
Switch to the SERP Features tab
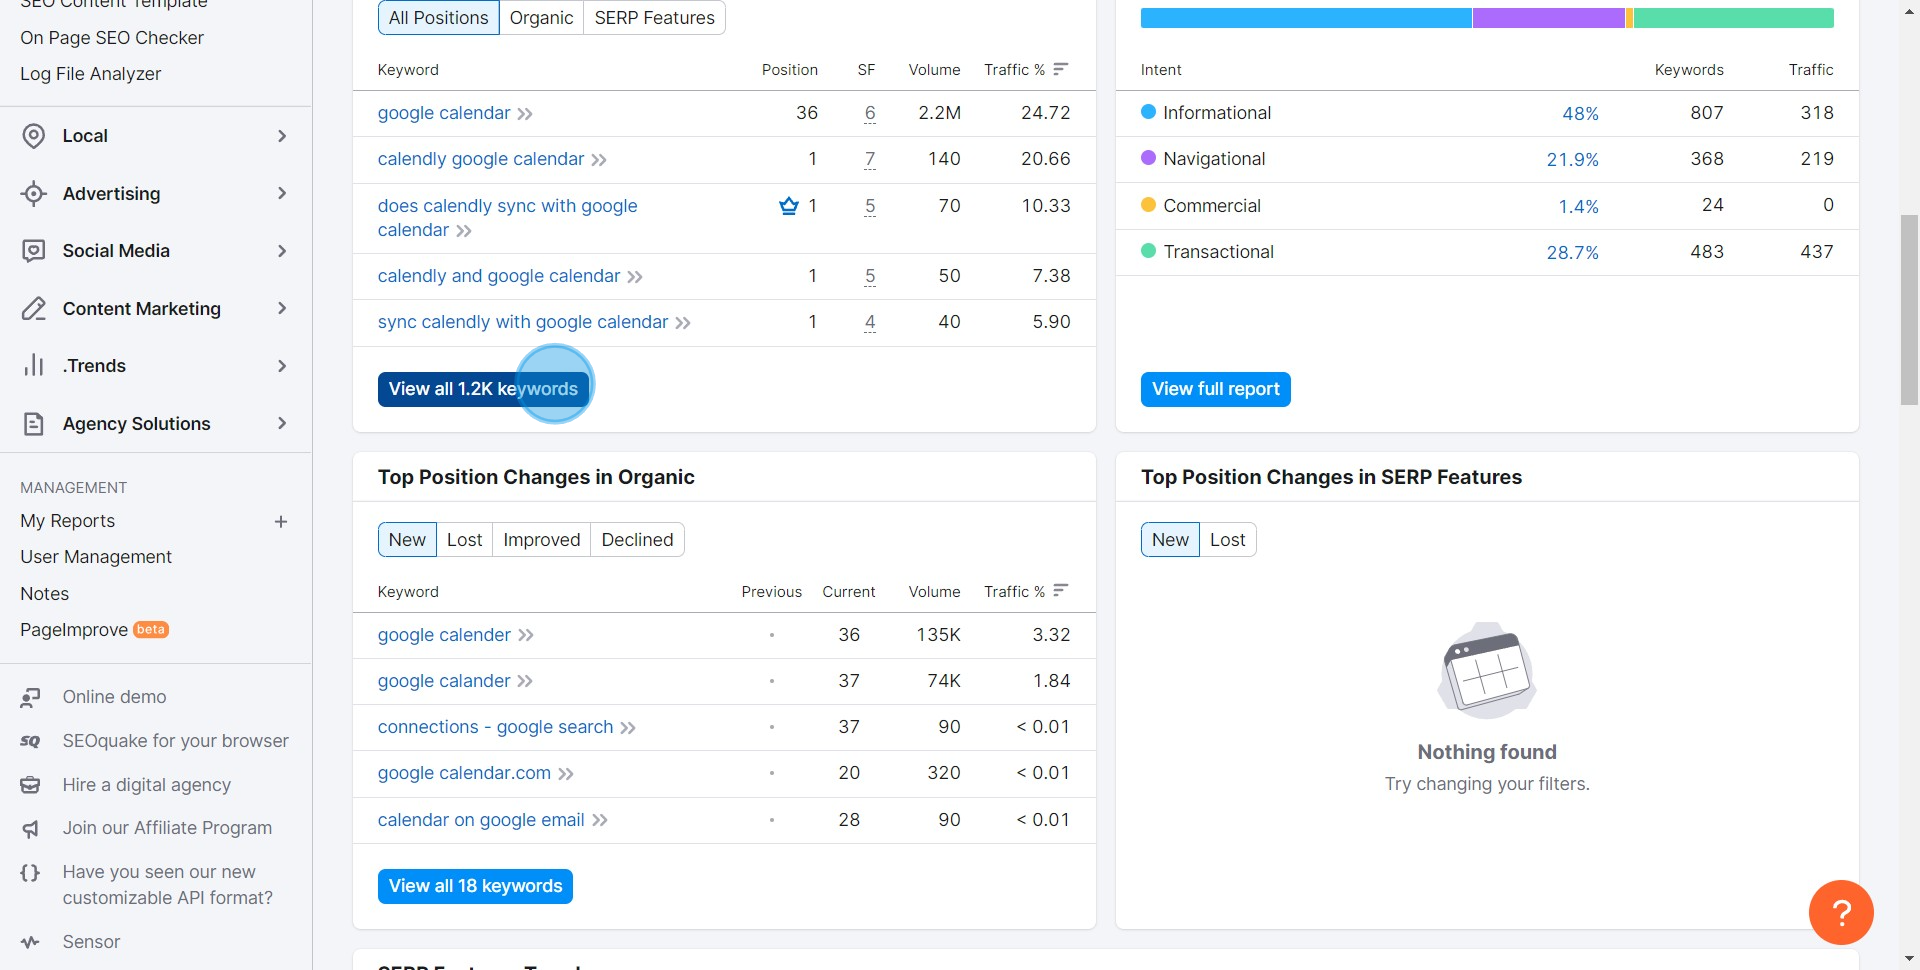pos(654,17)
